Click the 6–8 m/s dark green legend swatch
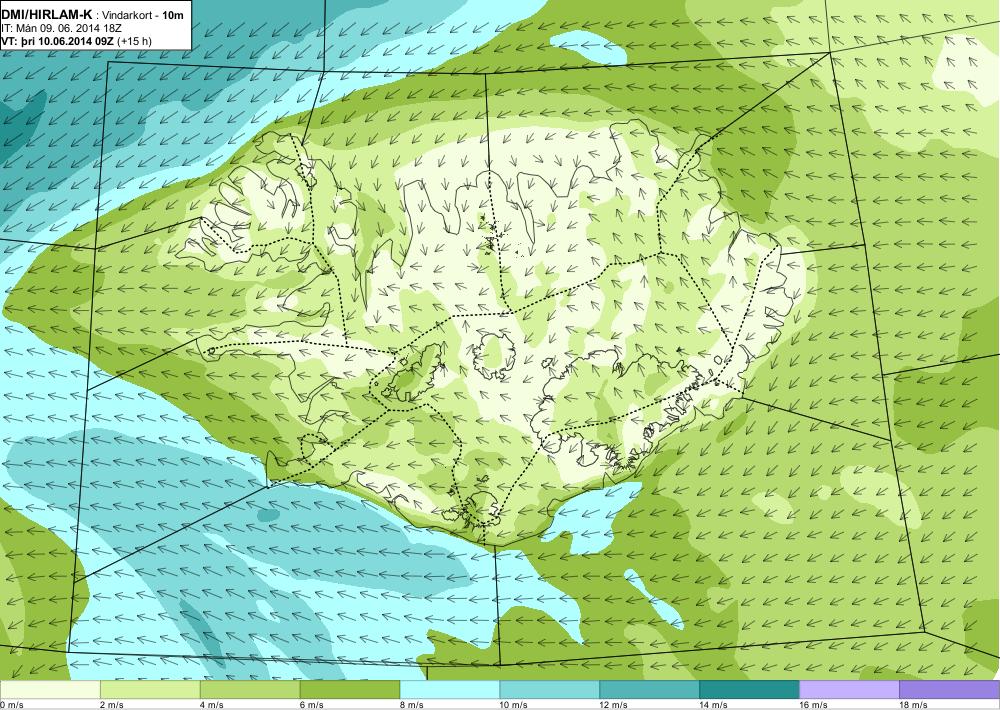Viewport: 1000px width, 710px height. point(349,690)
